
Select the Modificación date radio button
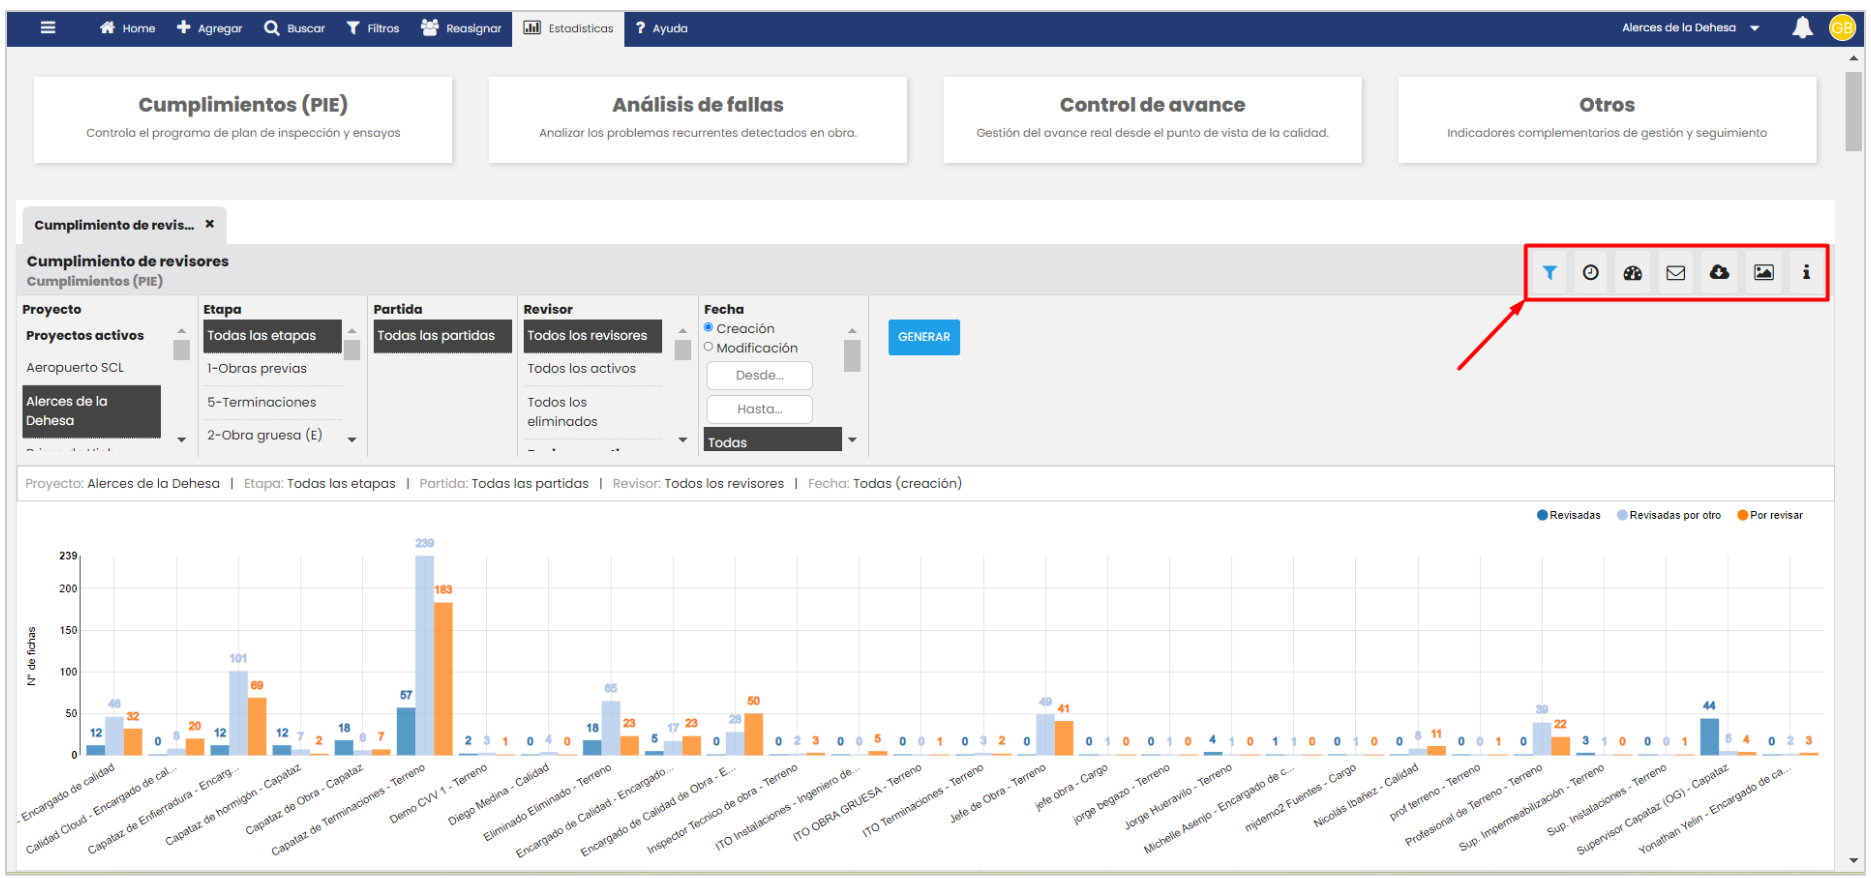tap(709, 347)
